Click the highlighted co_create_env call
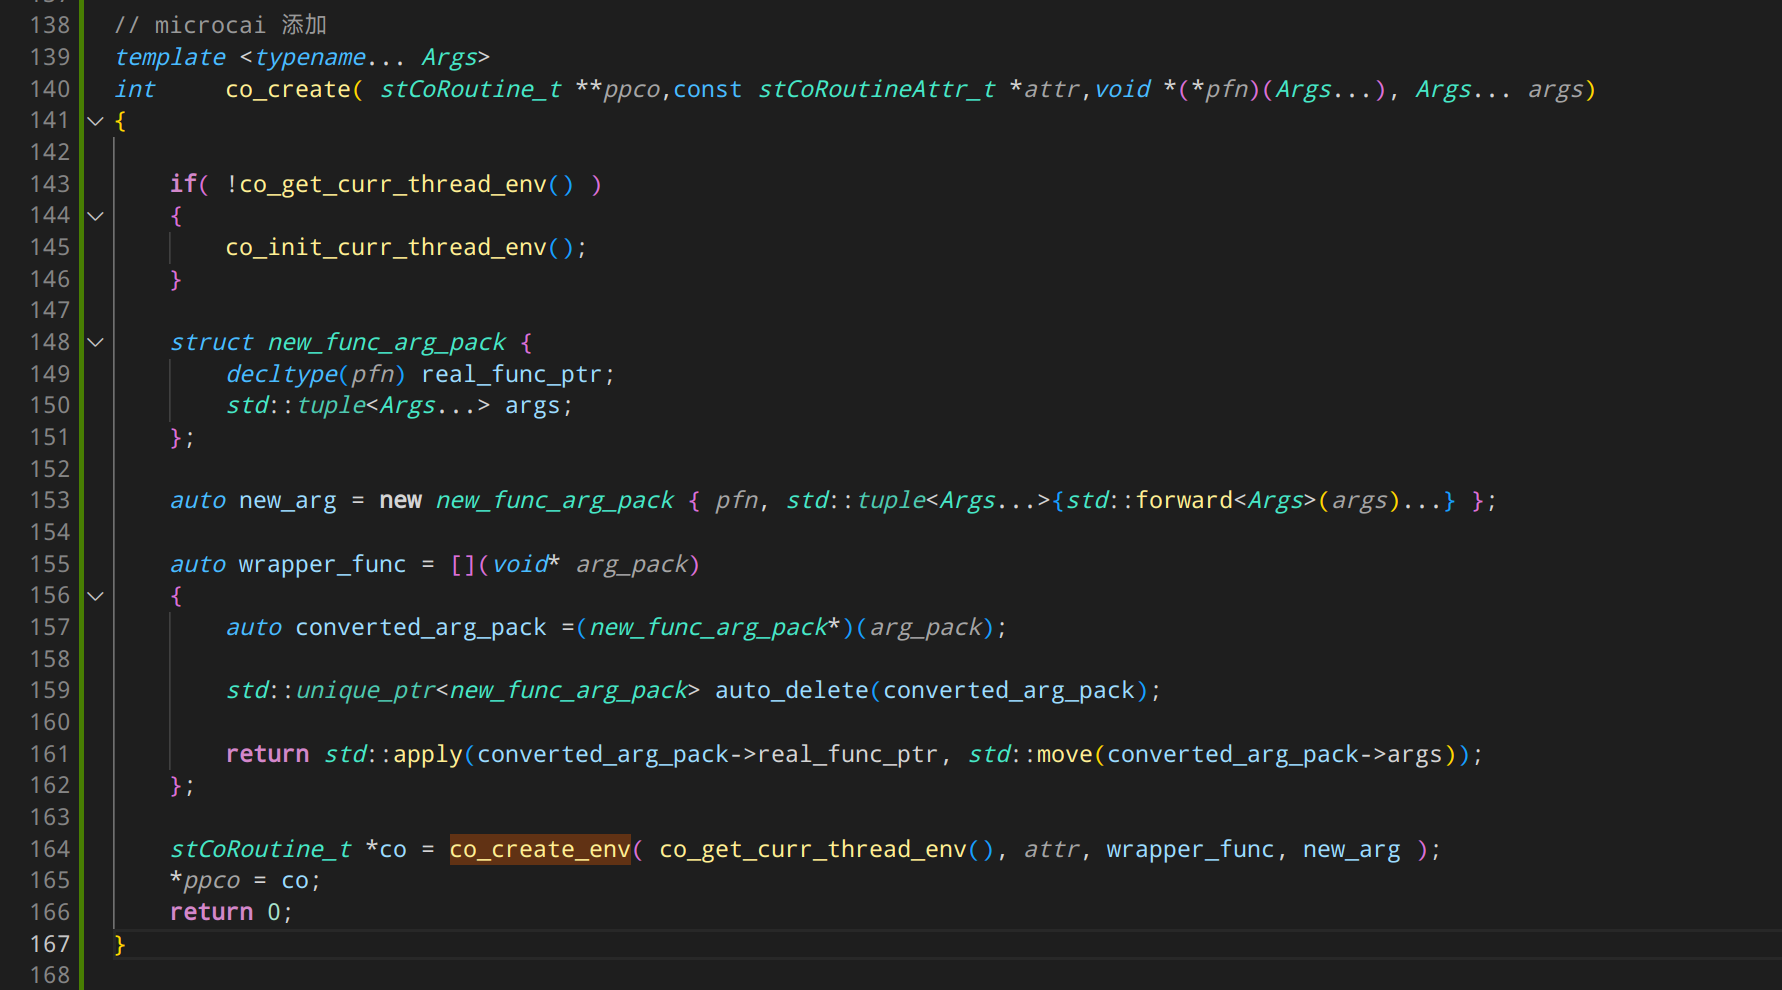 coord(540,849)
